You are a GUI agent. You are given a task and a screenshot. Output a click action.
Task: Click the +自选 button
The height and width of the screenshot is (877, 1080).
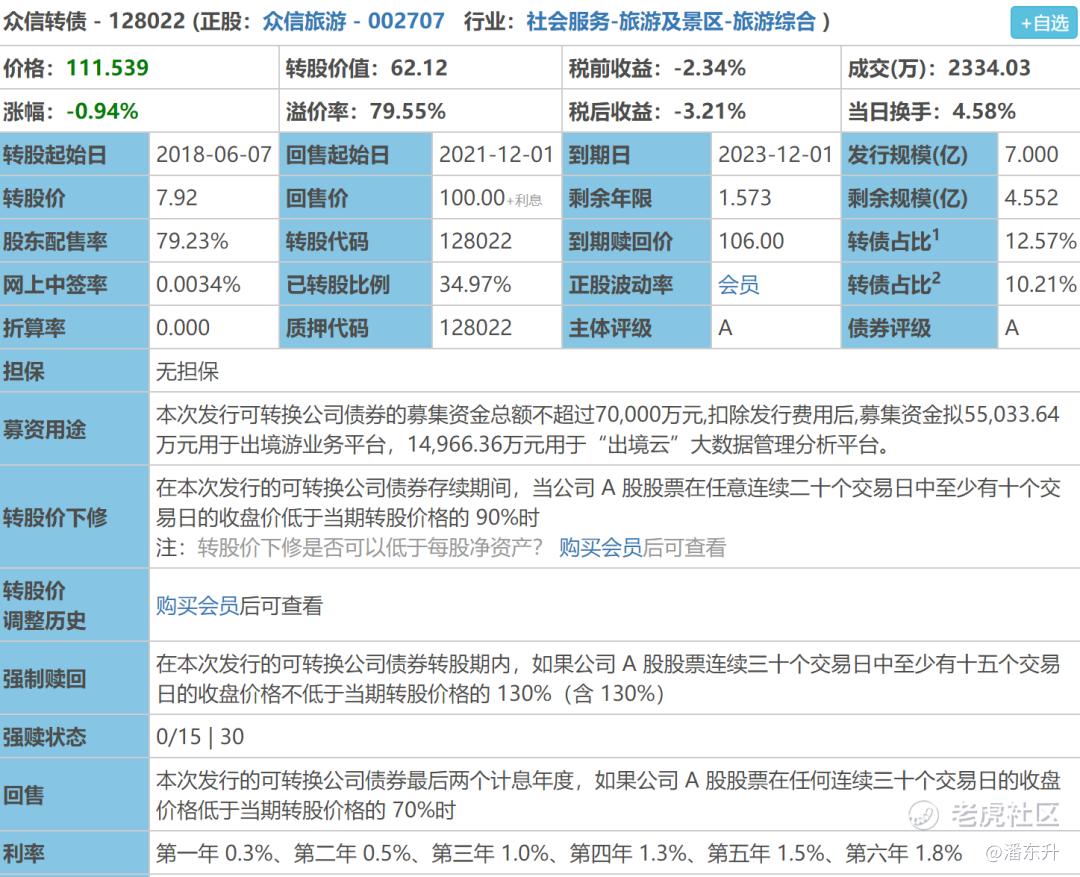coord(1043,23)
